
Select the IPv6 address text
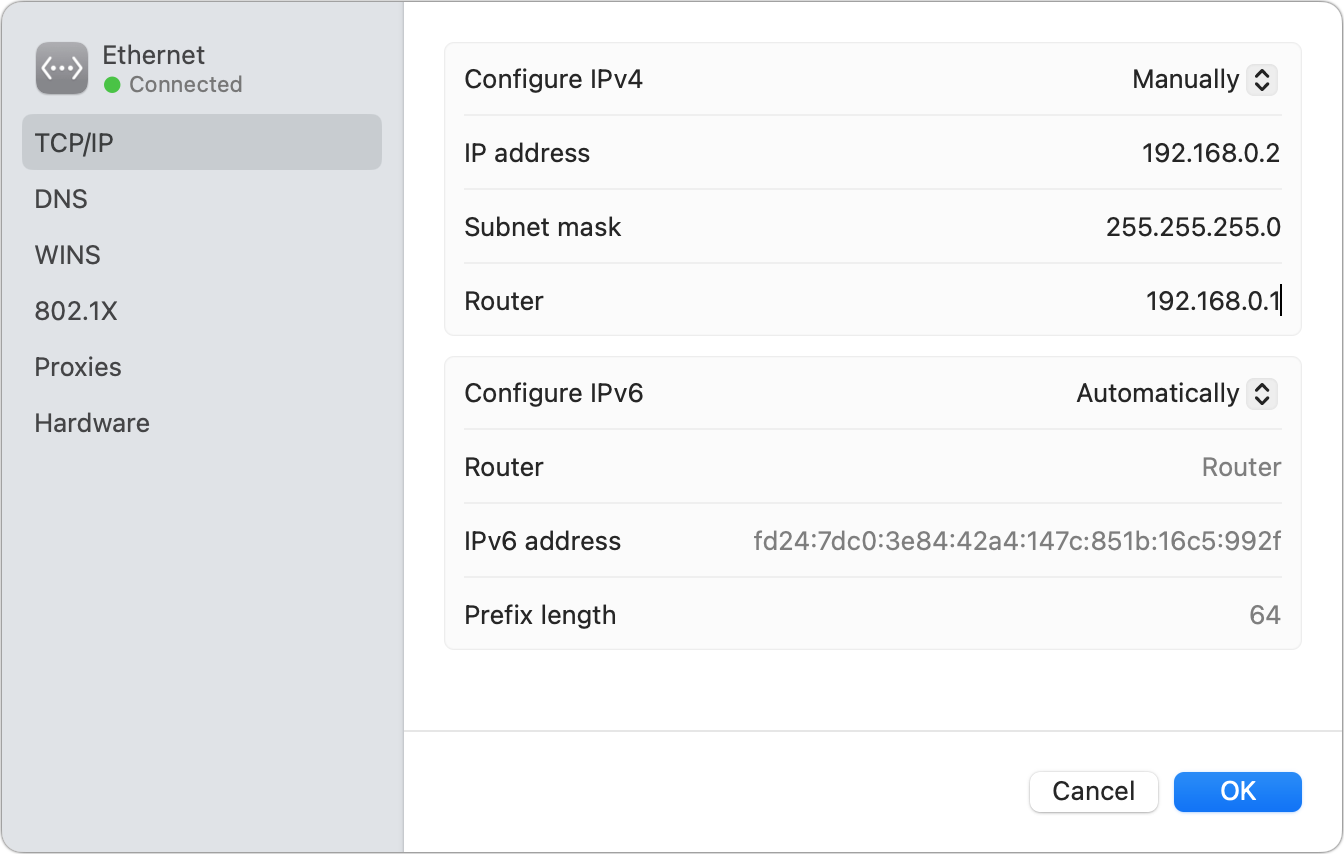point(1016,541)
